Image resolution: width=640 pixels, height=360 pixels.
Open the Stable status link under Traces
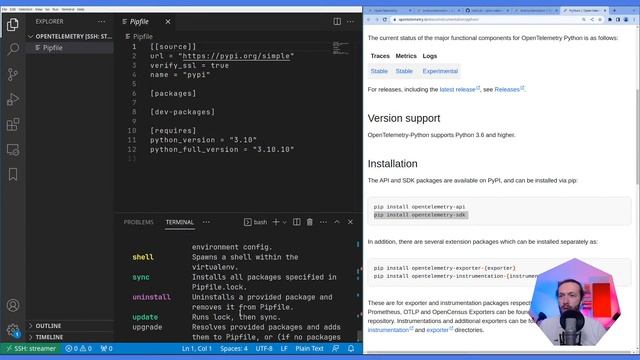click(379, 71)
